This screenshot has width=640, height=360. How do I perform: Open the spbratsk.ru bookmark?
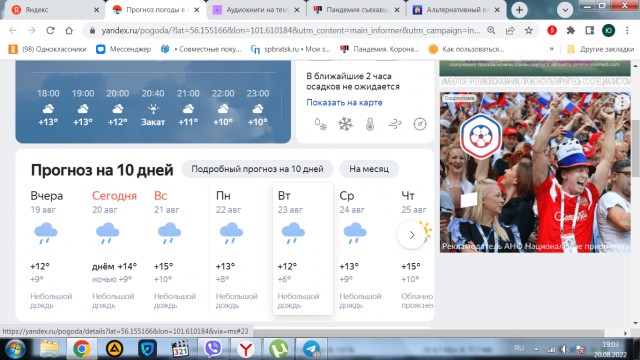[x=291, y=49]
